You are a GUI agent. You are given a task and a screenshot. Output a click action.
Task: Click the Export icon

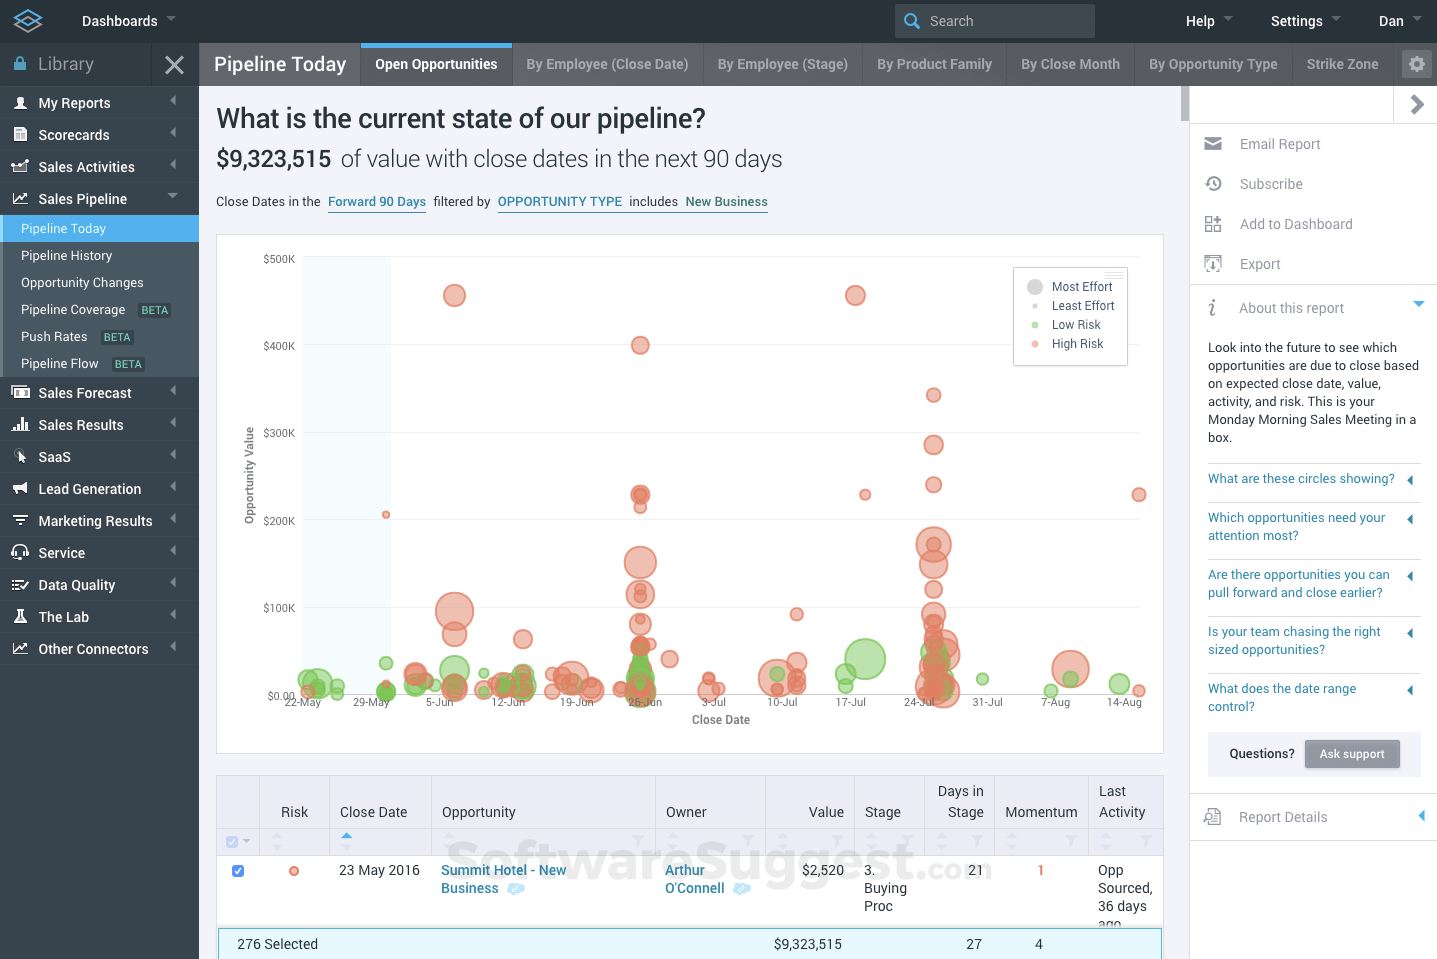pyautogui.click(x=1213, y=264)
